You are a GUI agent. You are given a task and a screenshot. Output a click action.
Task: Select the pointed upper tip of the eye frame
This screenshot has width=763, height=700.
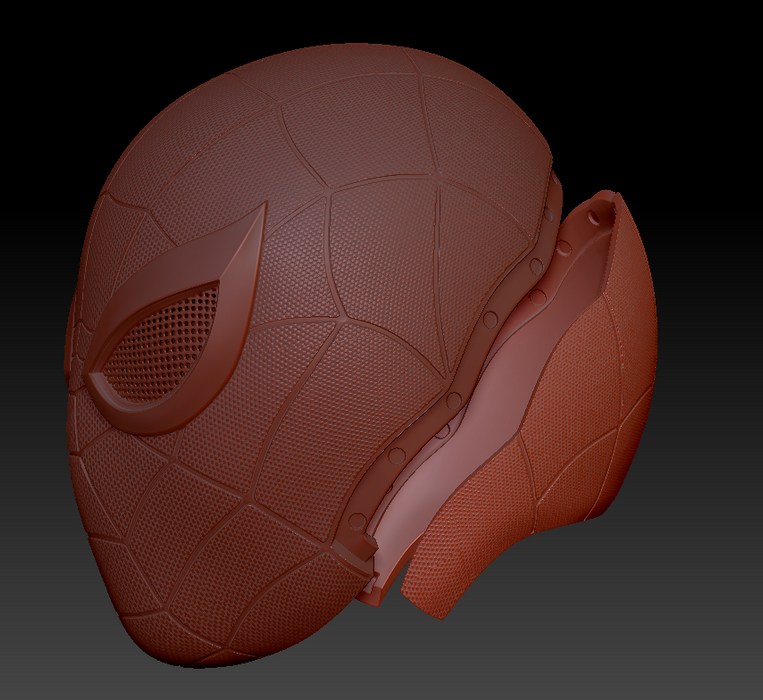tap(264, 209)
